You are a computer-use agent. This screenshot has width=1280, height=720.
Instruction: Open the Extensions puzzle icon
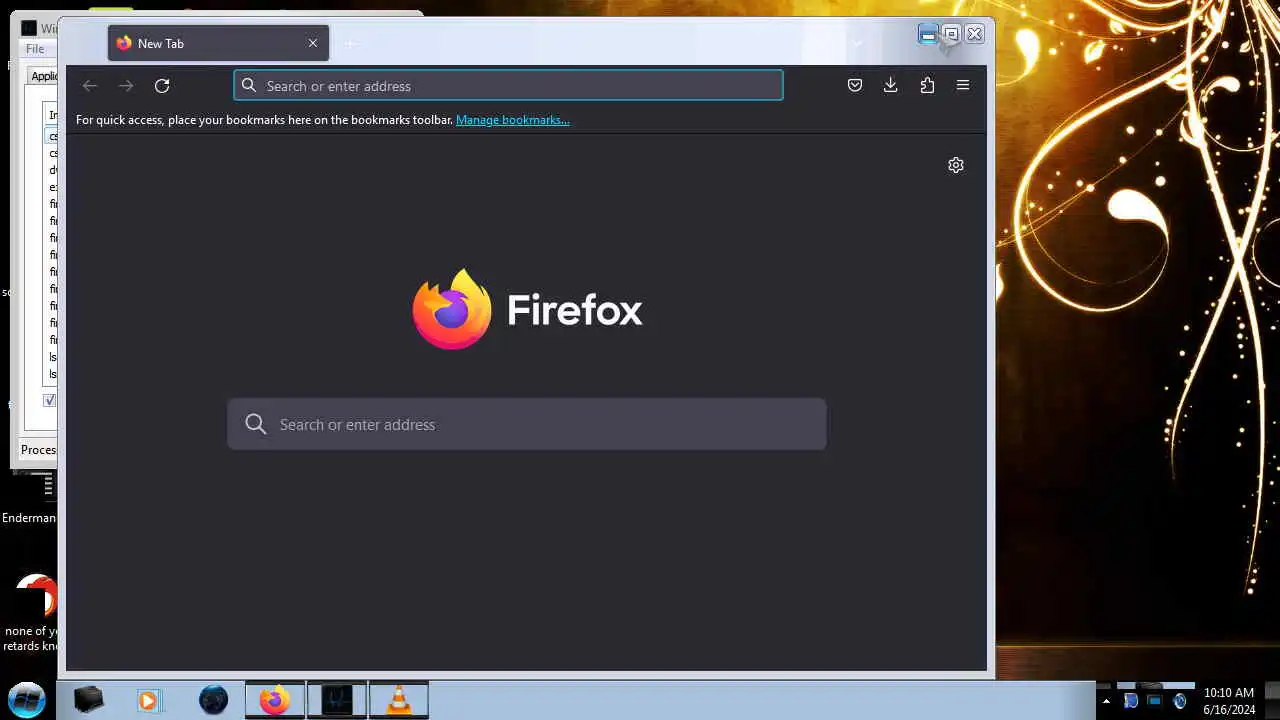pyautogui.click(x=927, y=86)
